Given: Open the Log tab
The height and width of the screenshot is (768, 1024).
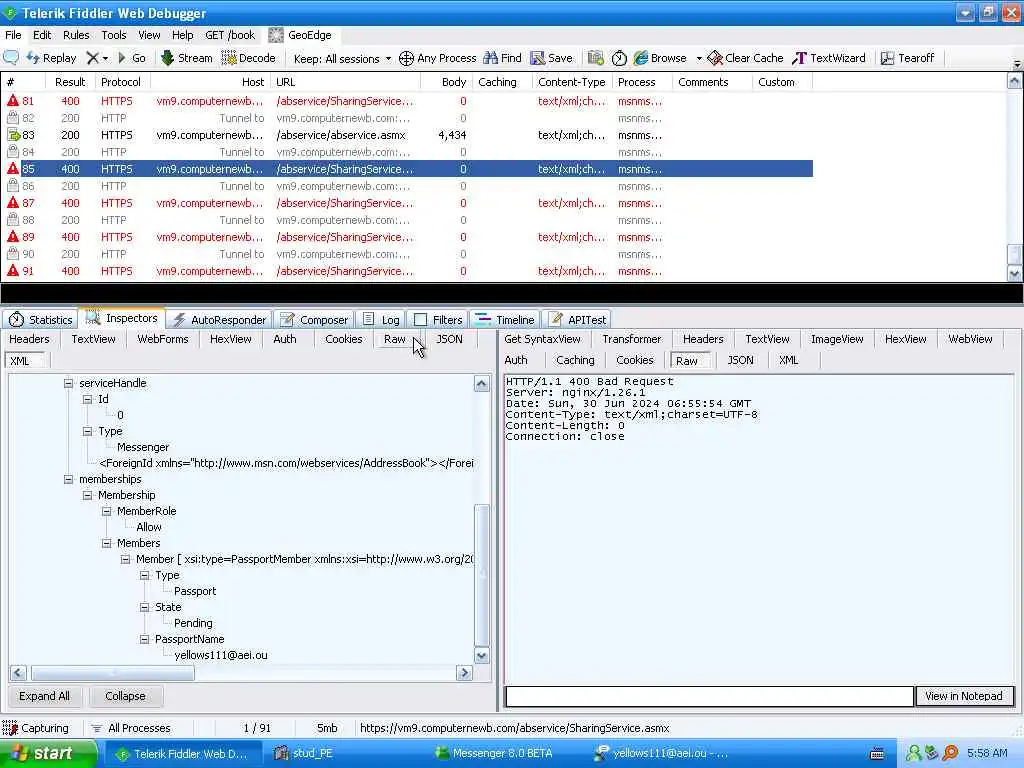Looking at the screenshot, I should point(381,319).
